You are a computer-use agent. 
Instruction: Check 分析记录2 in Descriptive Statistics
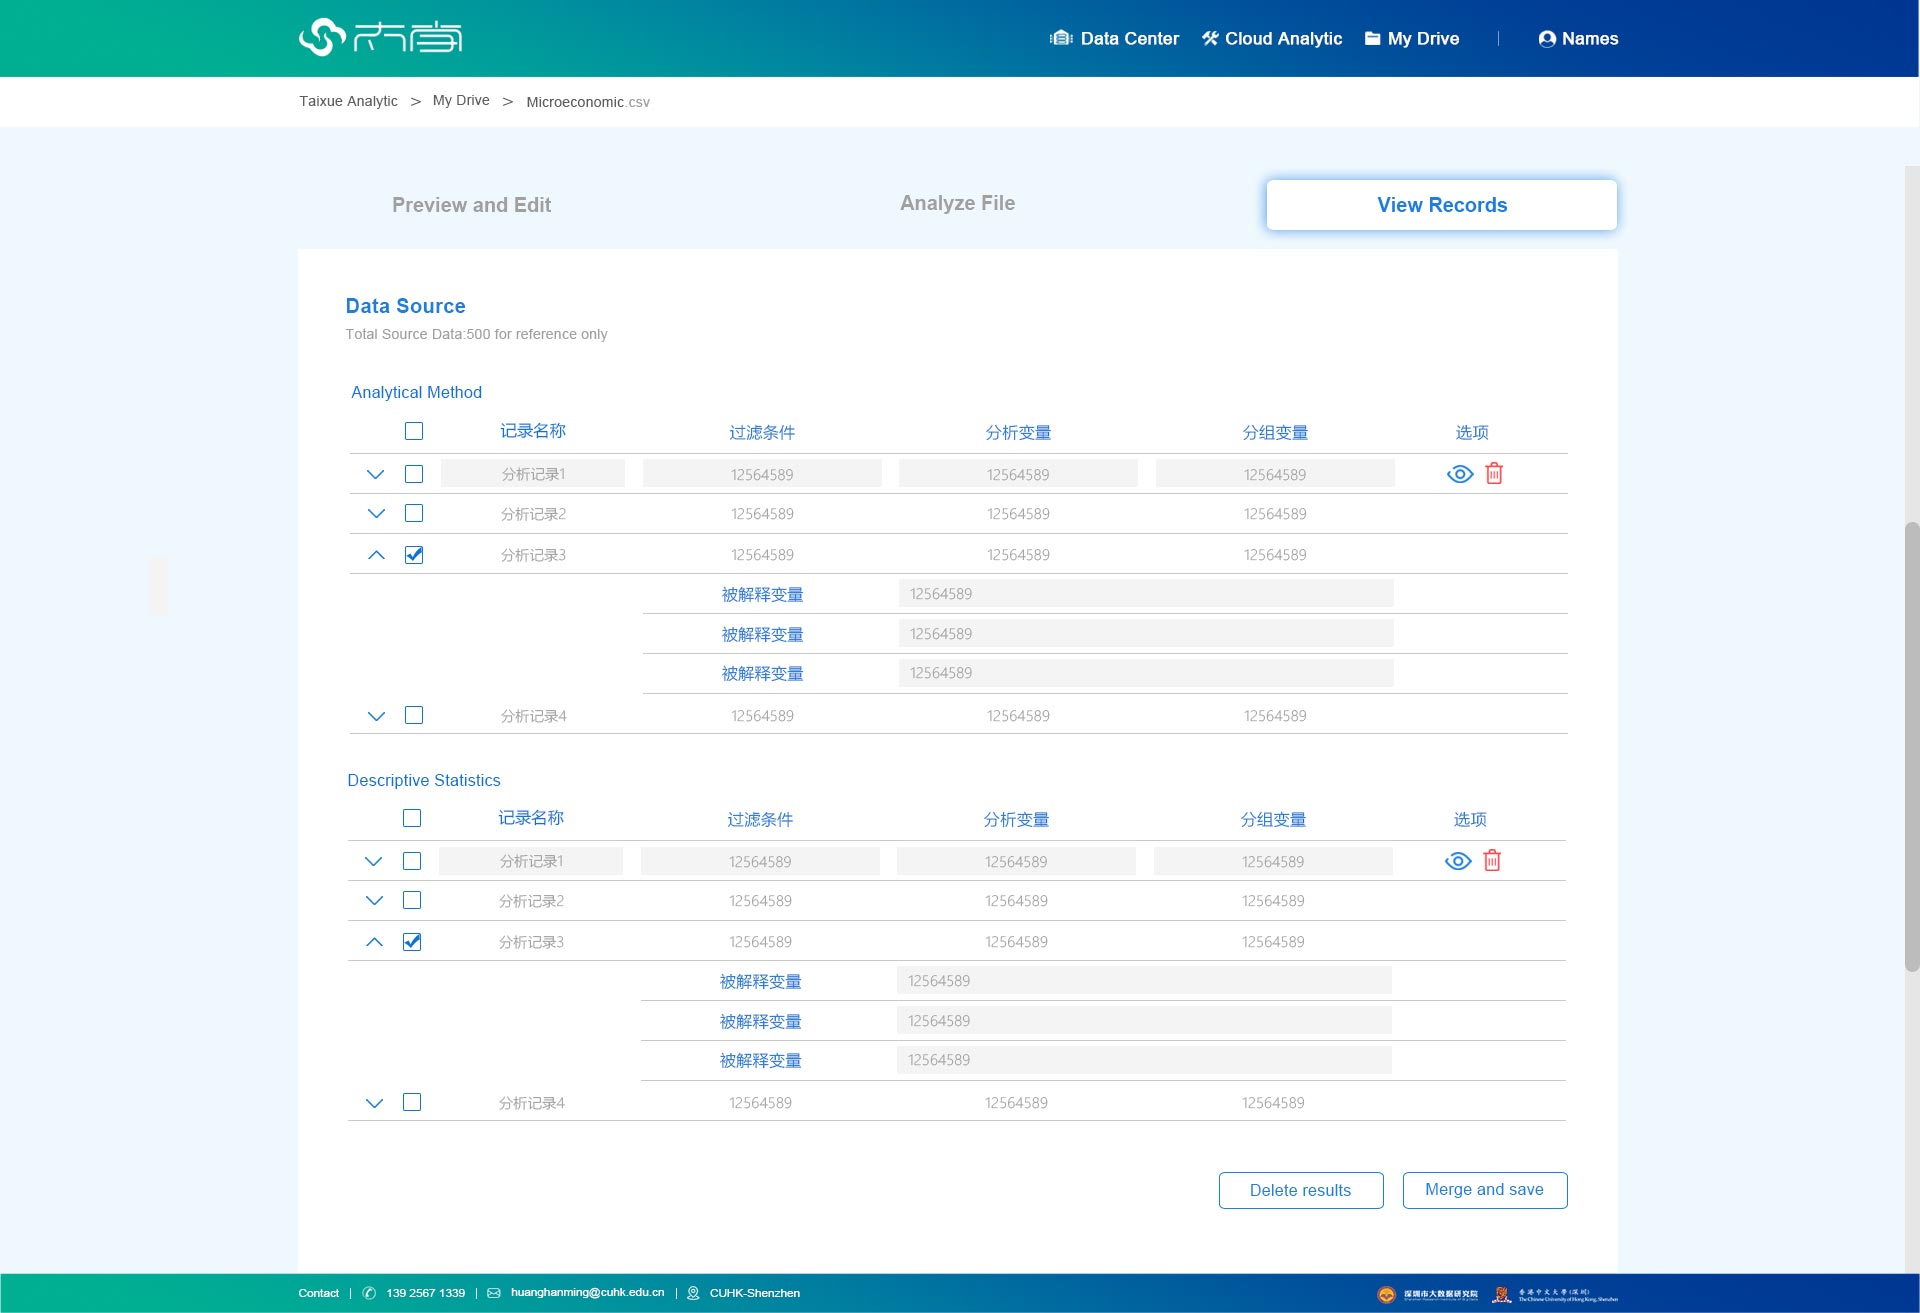412,900
